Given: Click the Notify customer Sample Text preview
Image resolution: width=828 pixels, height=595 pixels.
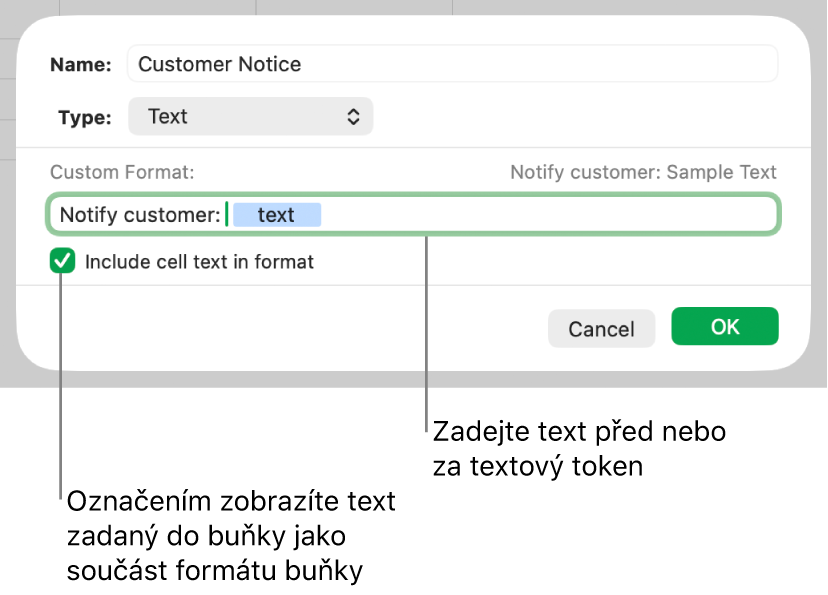Looking at the screenshot, I should tap(641, 171).
